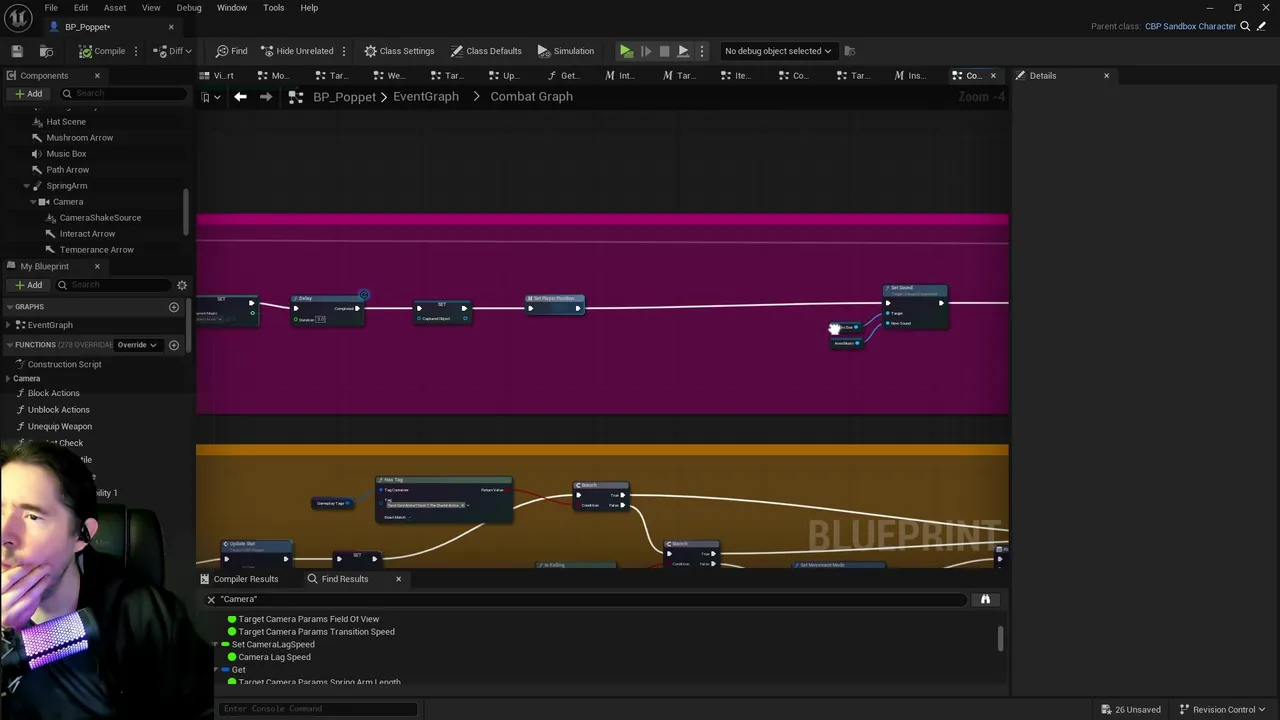Viewport: 1280px width, 720px height.
Task: Click the BP_Poppet breadcrumb
Action: tap(344, 97)
